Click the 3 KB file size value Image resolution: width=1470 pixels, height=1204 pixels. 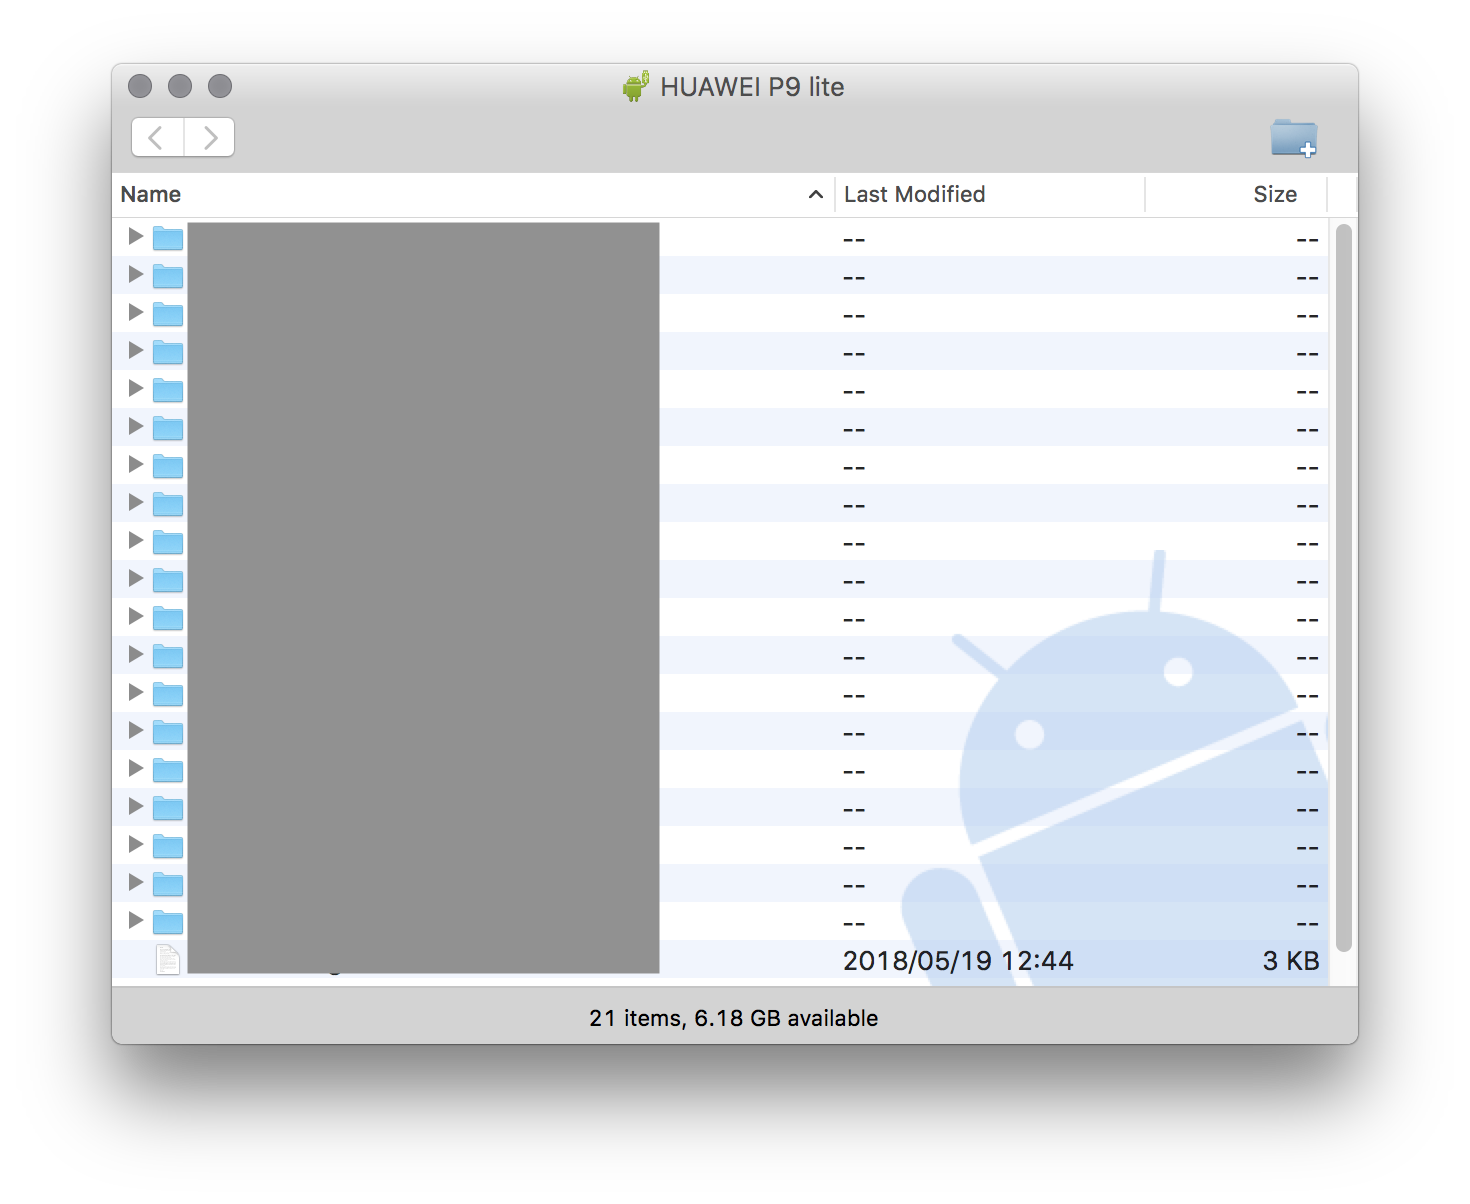point(1291,961)
